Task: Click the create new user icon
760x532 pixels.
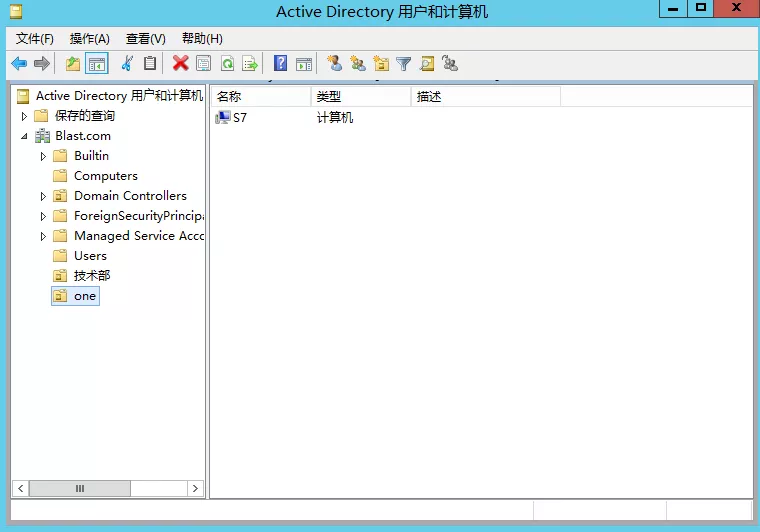Action: point(334,64)
